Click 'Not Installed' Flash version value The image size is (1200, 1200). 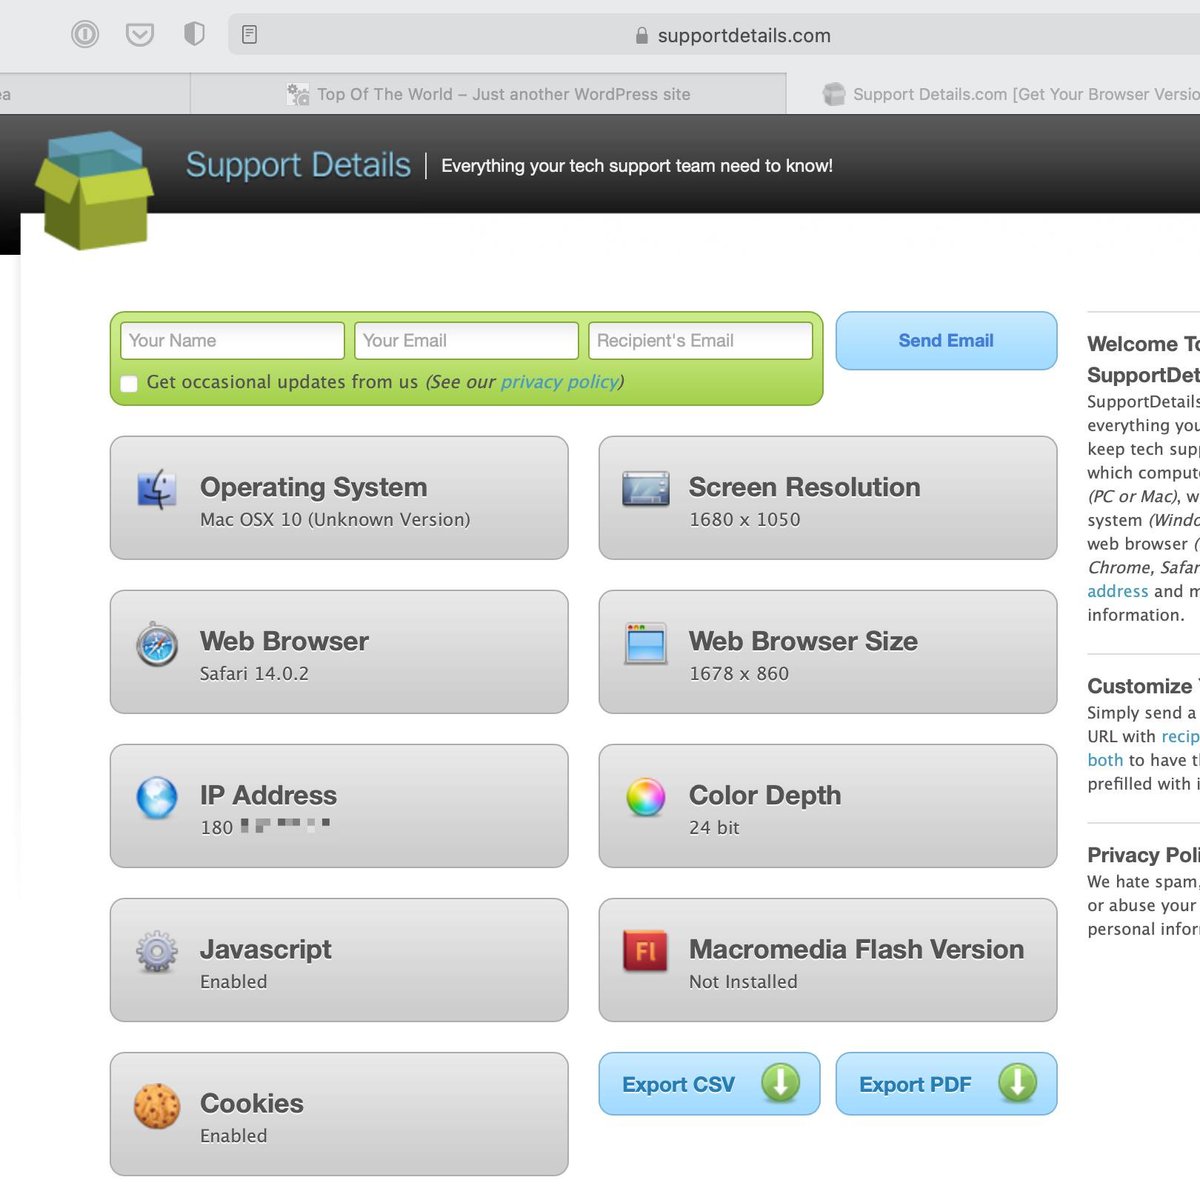pyautogui.click(x=743, y=982)
